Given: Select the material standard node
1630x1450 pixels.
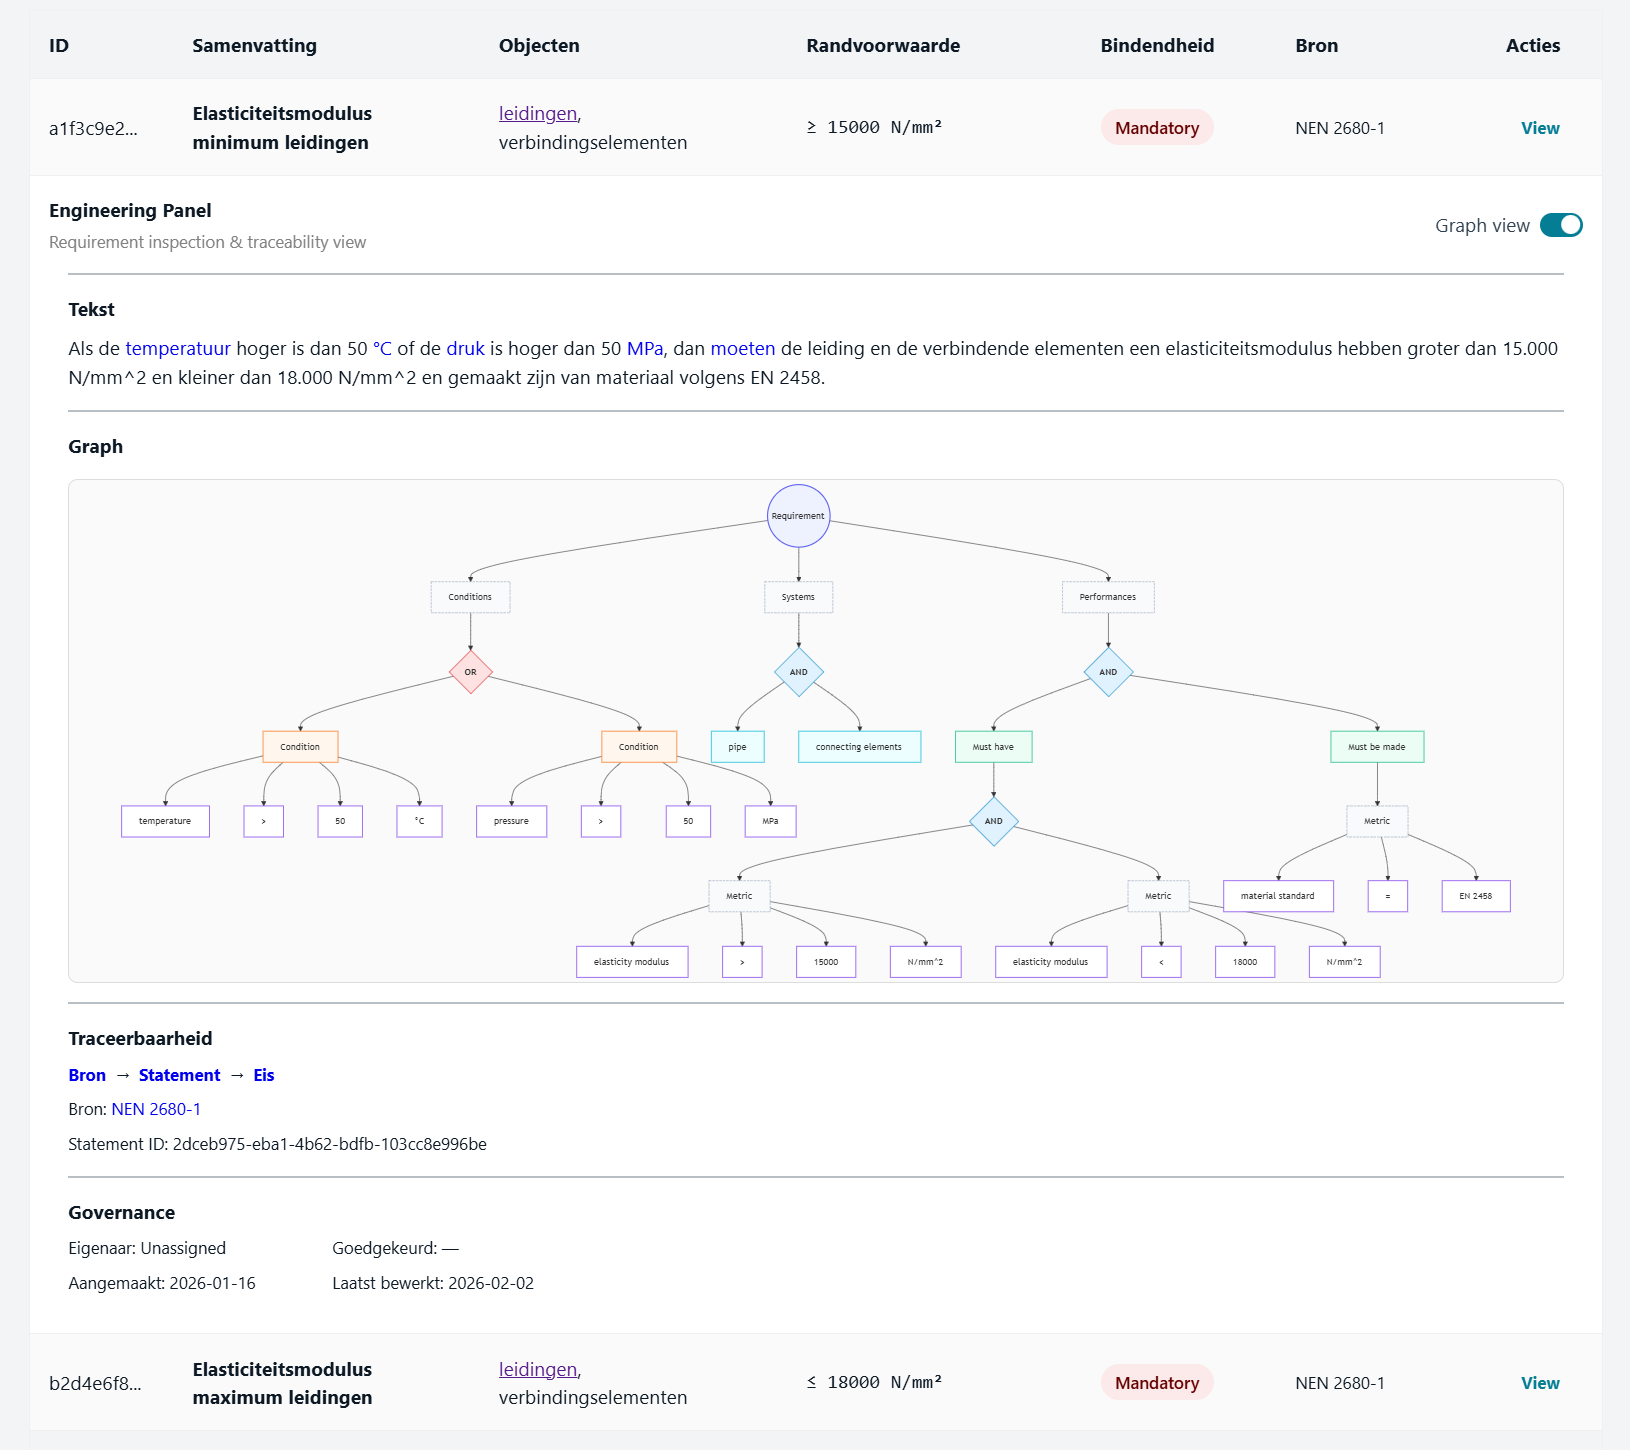Looking at the screenshot, I should tap(1278, 896).
